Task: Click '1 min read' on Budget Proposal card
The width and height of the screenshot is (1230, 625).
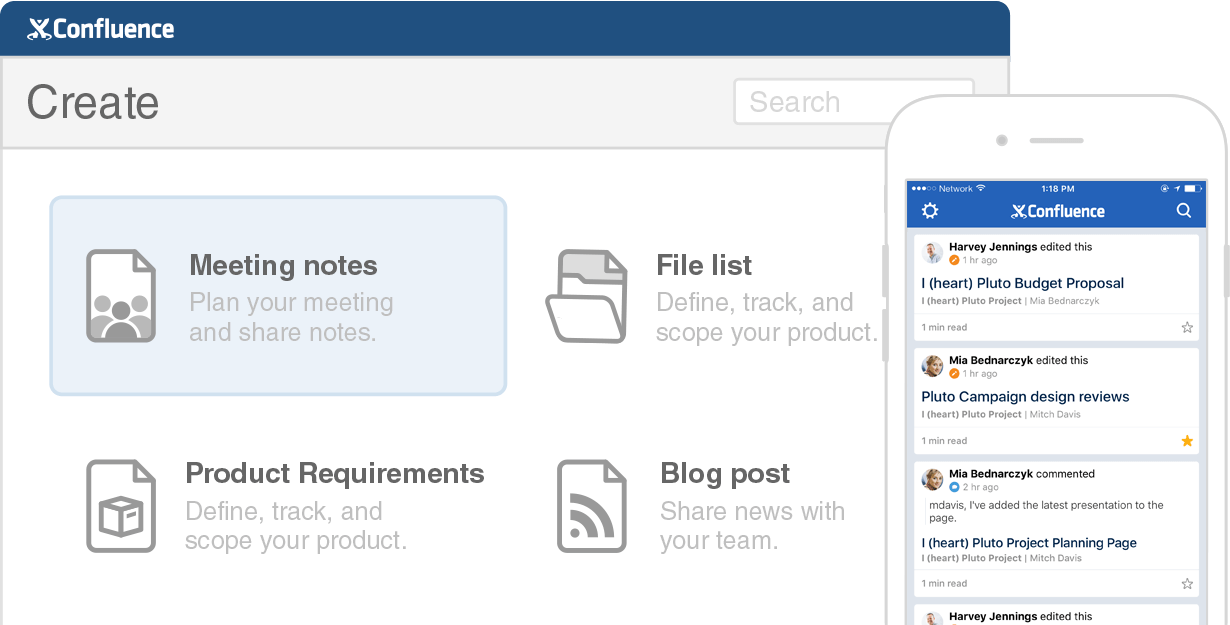Action: tap(944, 327)
